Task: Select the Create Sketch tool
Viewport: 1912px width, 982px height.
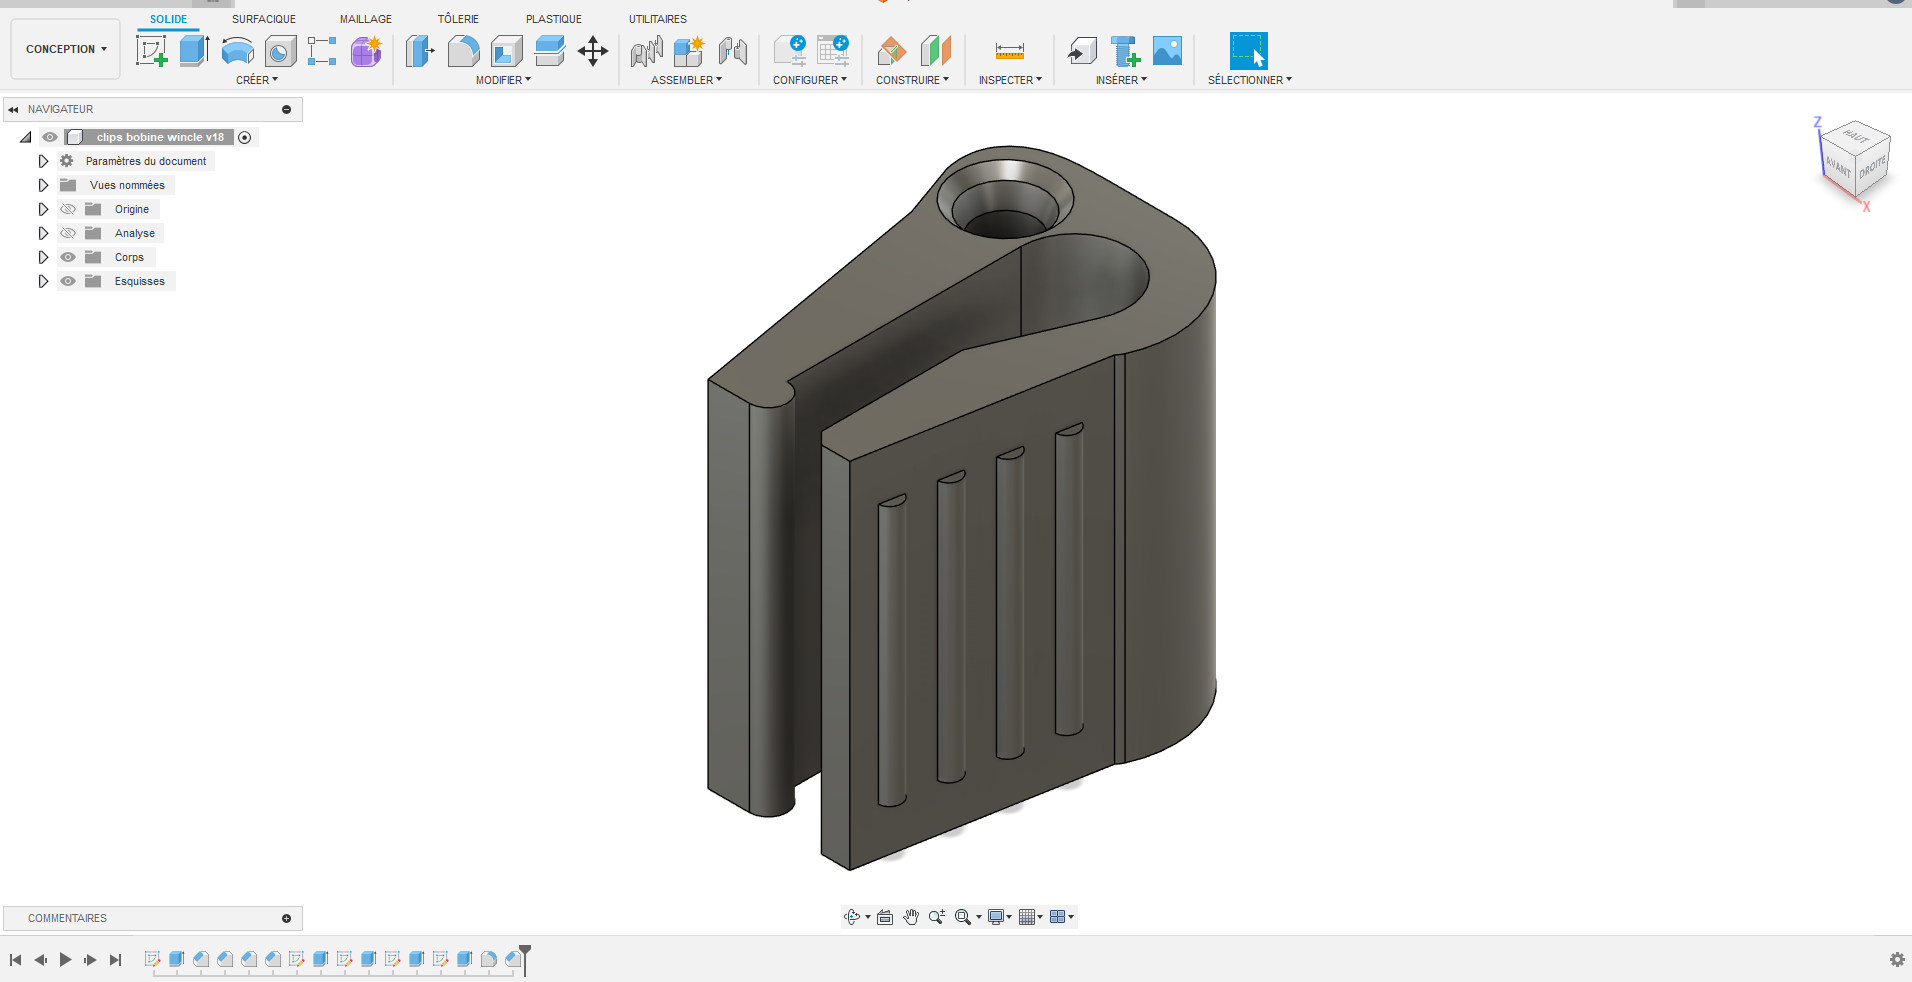Action: click(x=152, y=52)
